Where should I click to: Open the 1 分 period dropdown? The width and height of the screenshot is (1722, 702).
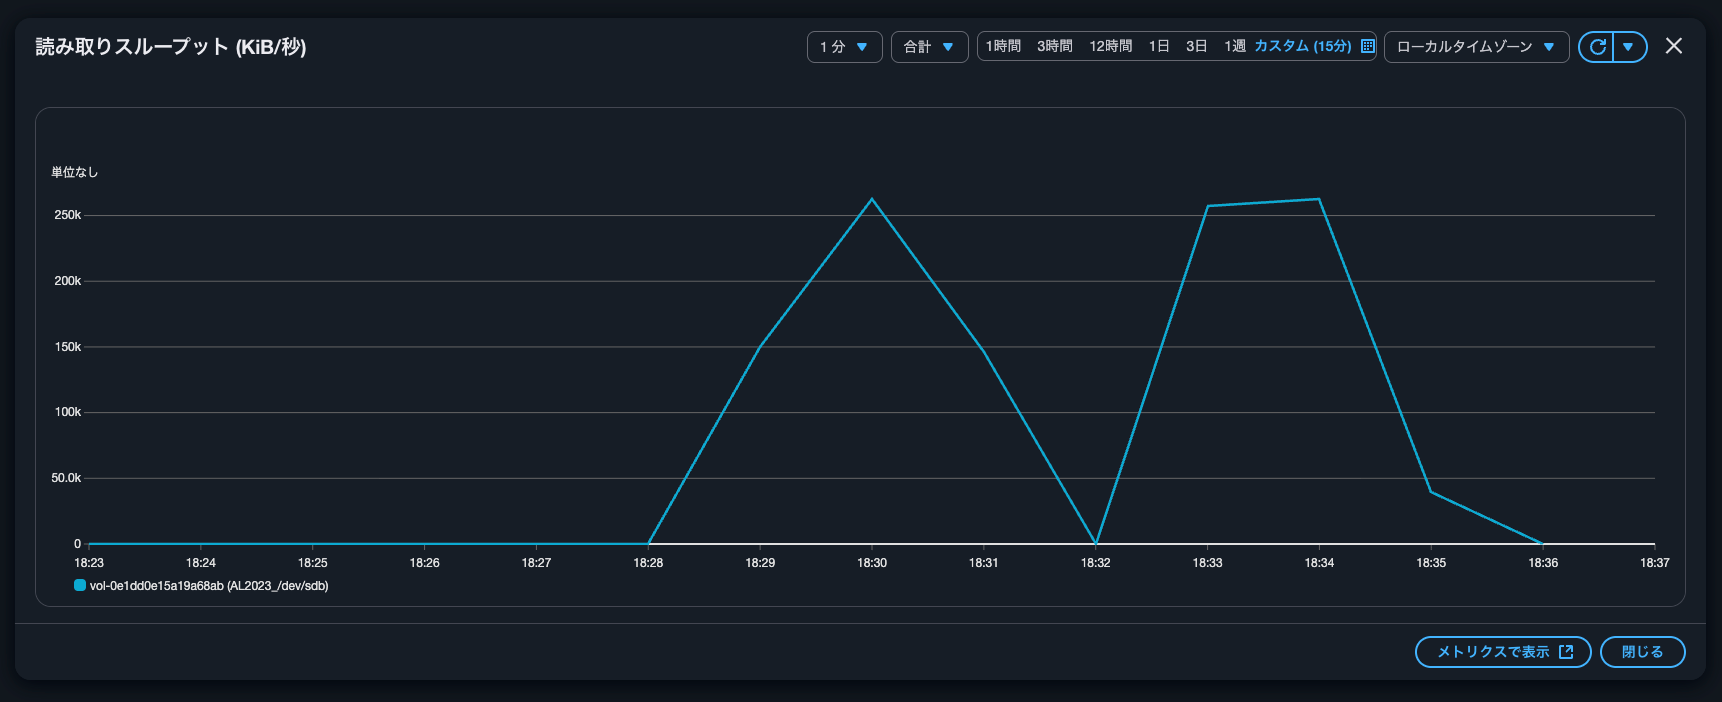pyautogui.click(x=844, y=47)
